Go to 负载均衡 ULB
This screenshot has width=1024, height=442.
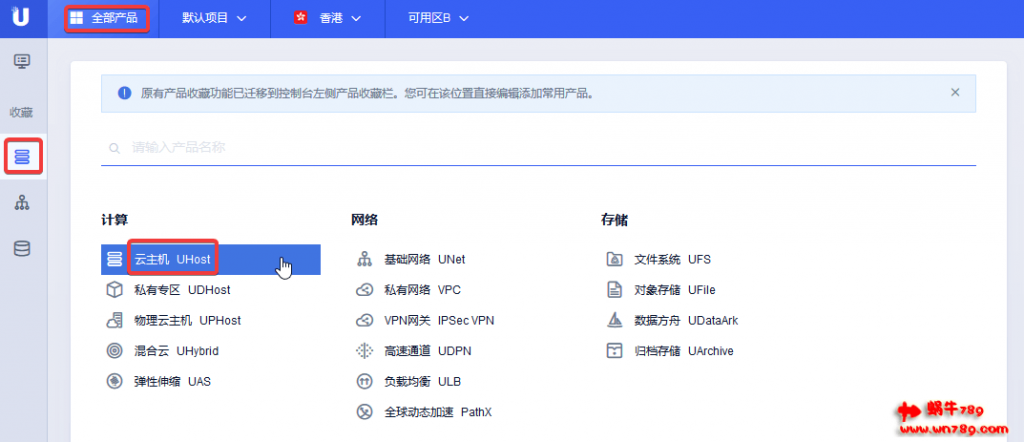point(422,381)
